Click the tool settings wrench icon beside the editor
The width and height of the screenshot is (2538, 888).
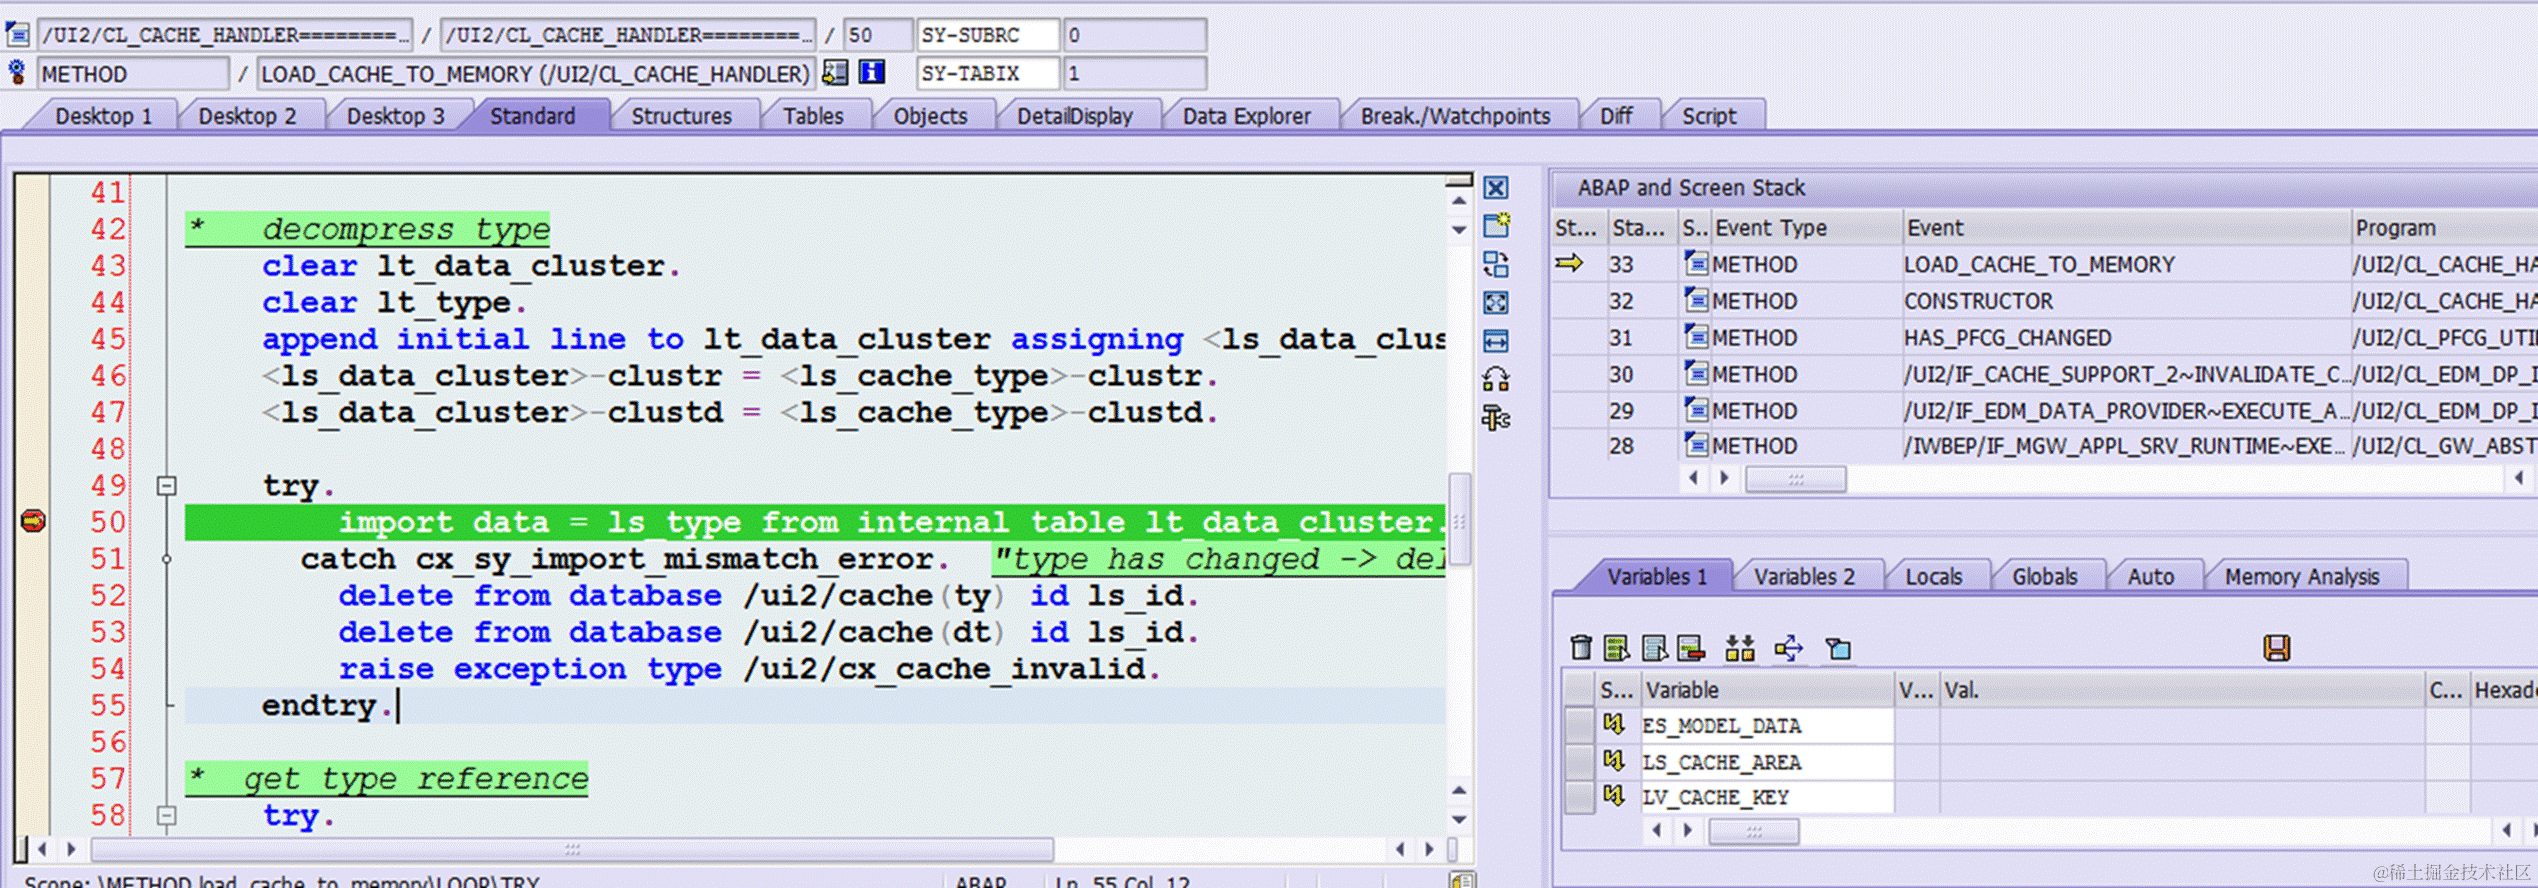[x=1496, y=418]
